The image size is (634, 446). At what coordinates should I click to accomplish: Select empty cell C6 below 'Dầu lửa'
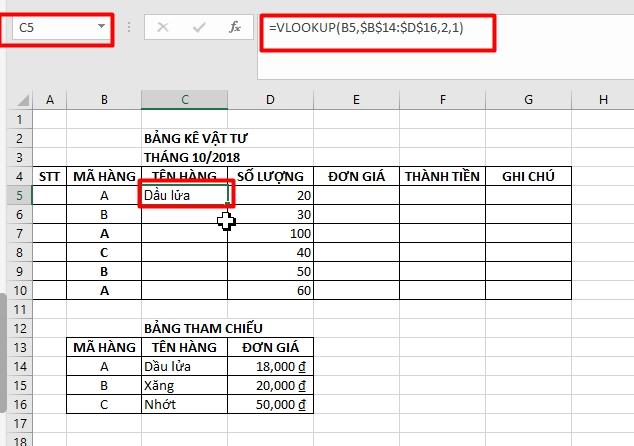[184, 215]
